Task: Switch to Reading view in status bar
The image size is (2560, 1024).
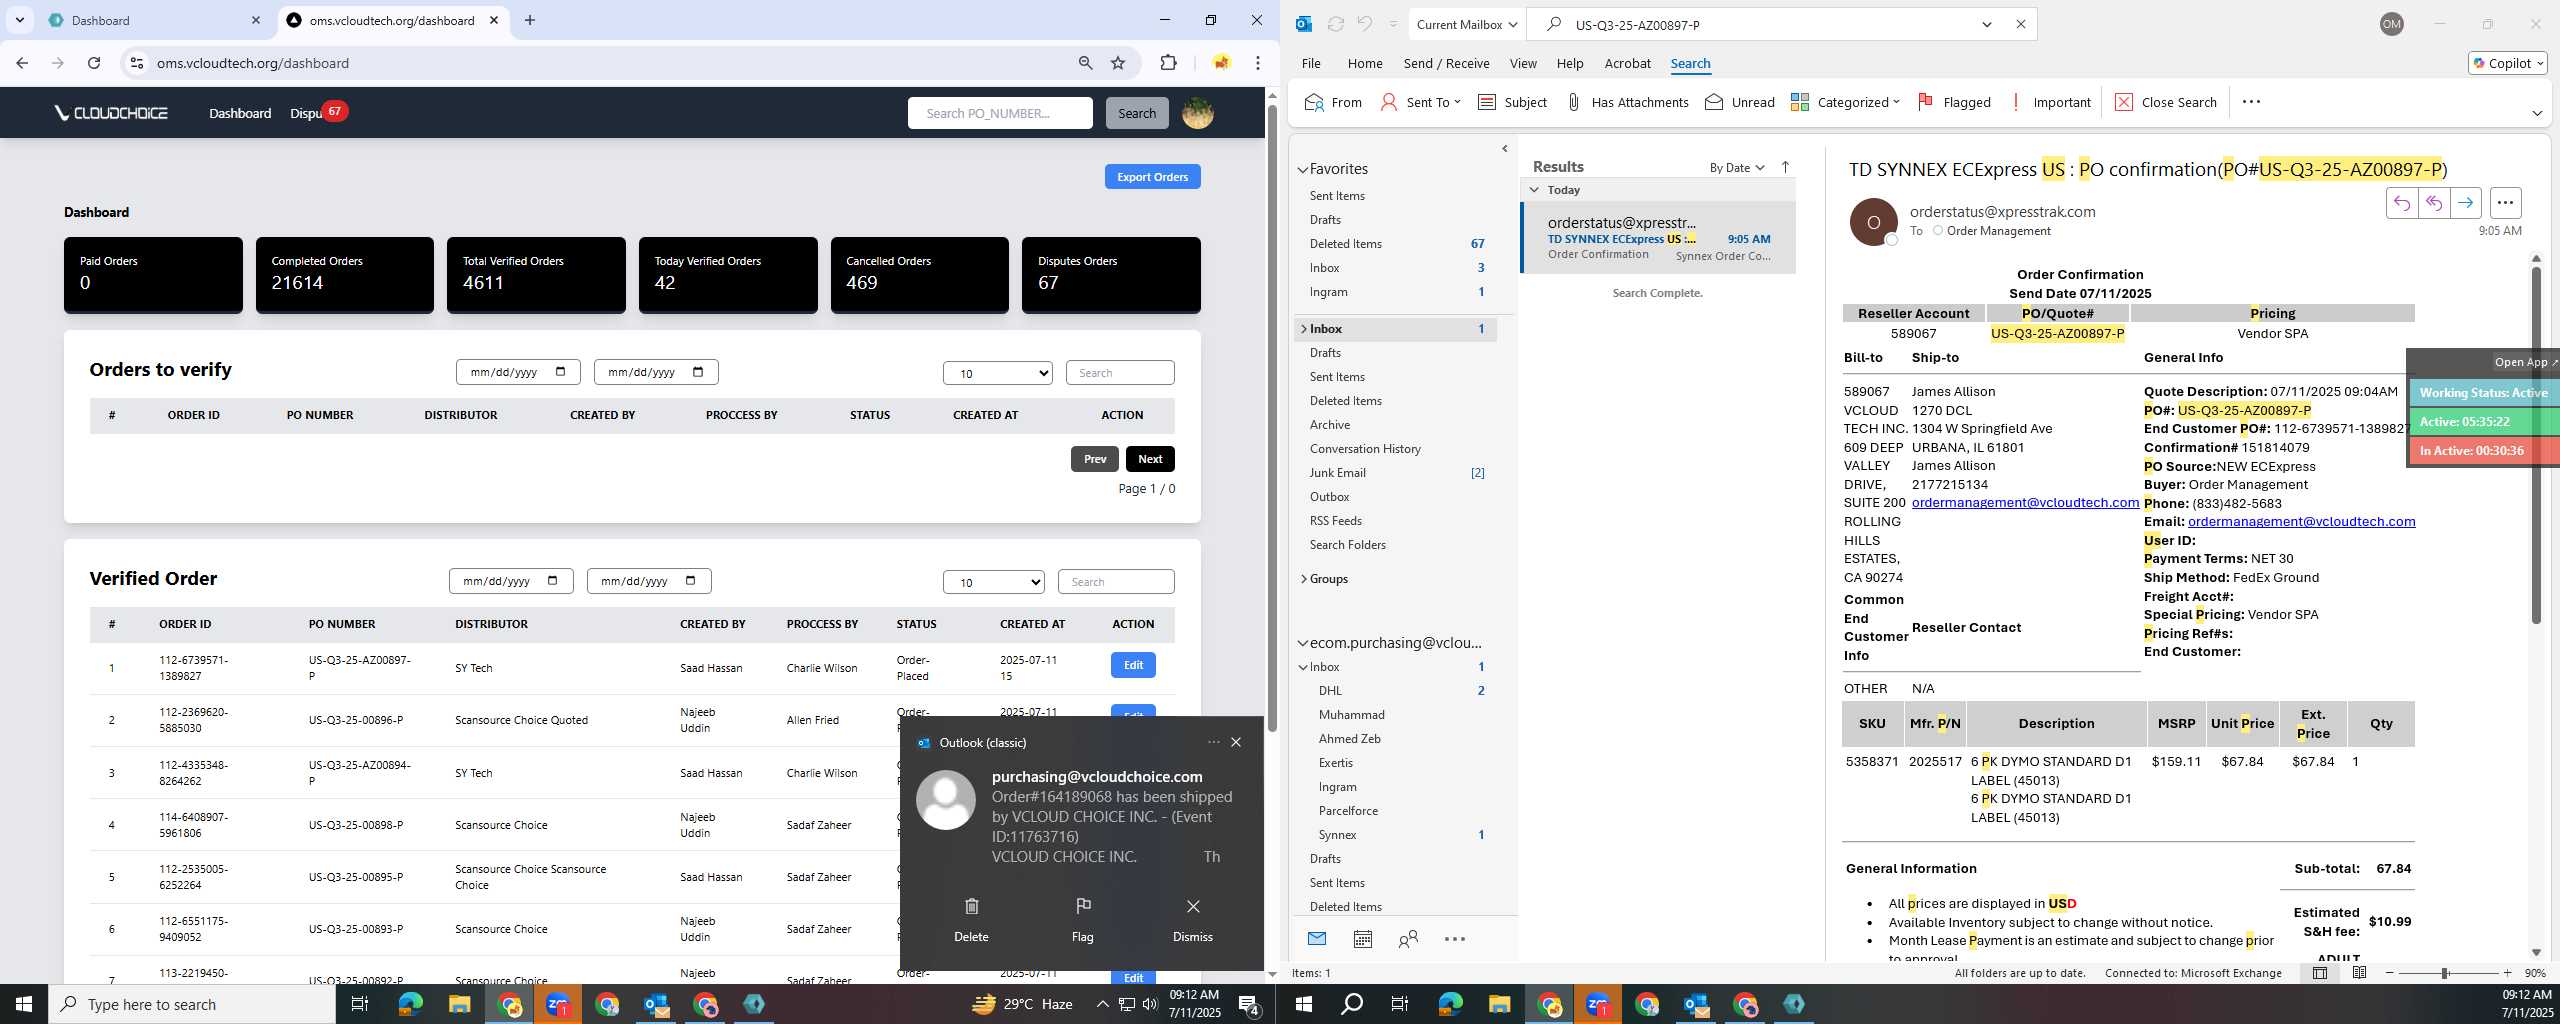Action: [x=2359, y=973]
